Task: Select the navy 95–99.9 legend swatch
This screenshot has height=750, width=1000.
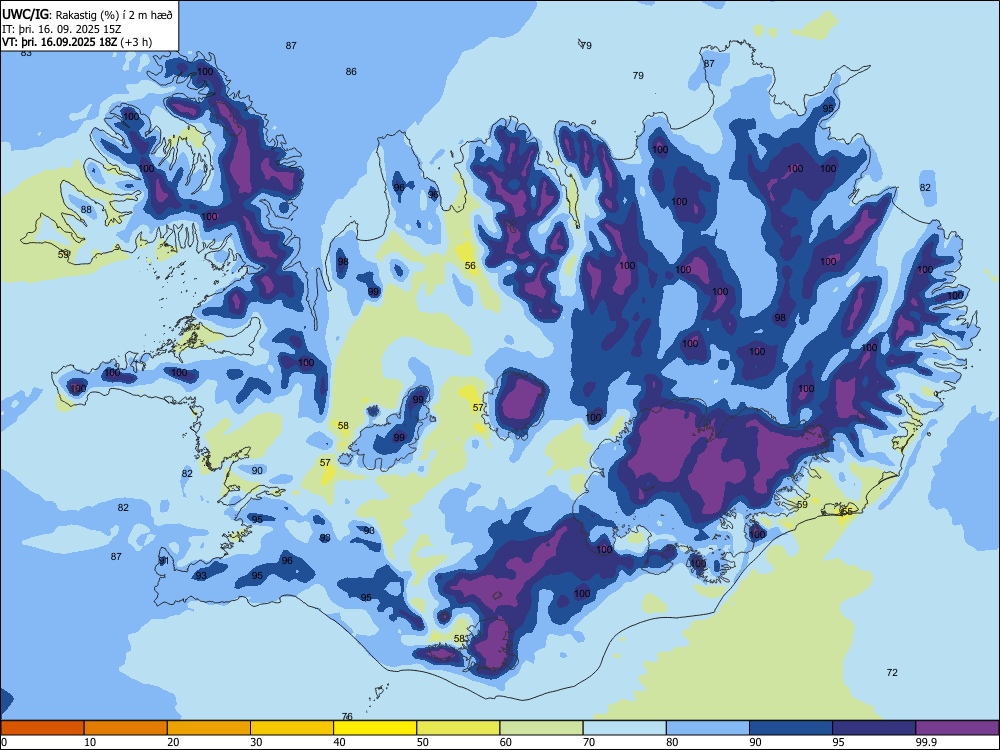Action: click(x=874, y=728)
